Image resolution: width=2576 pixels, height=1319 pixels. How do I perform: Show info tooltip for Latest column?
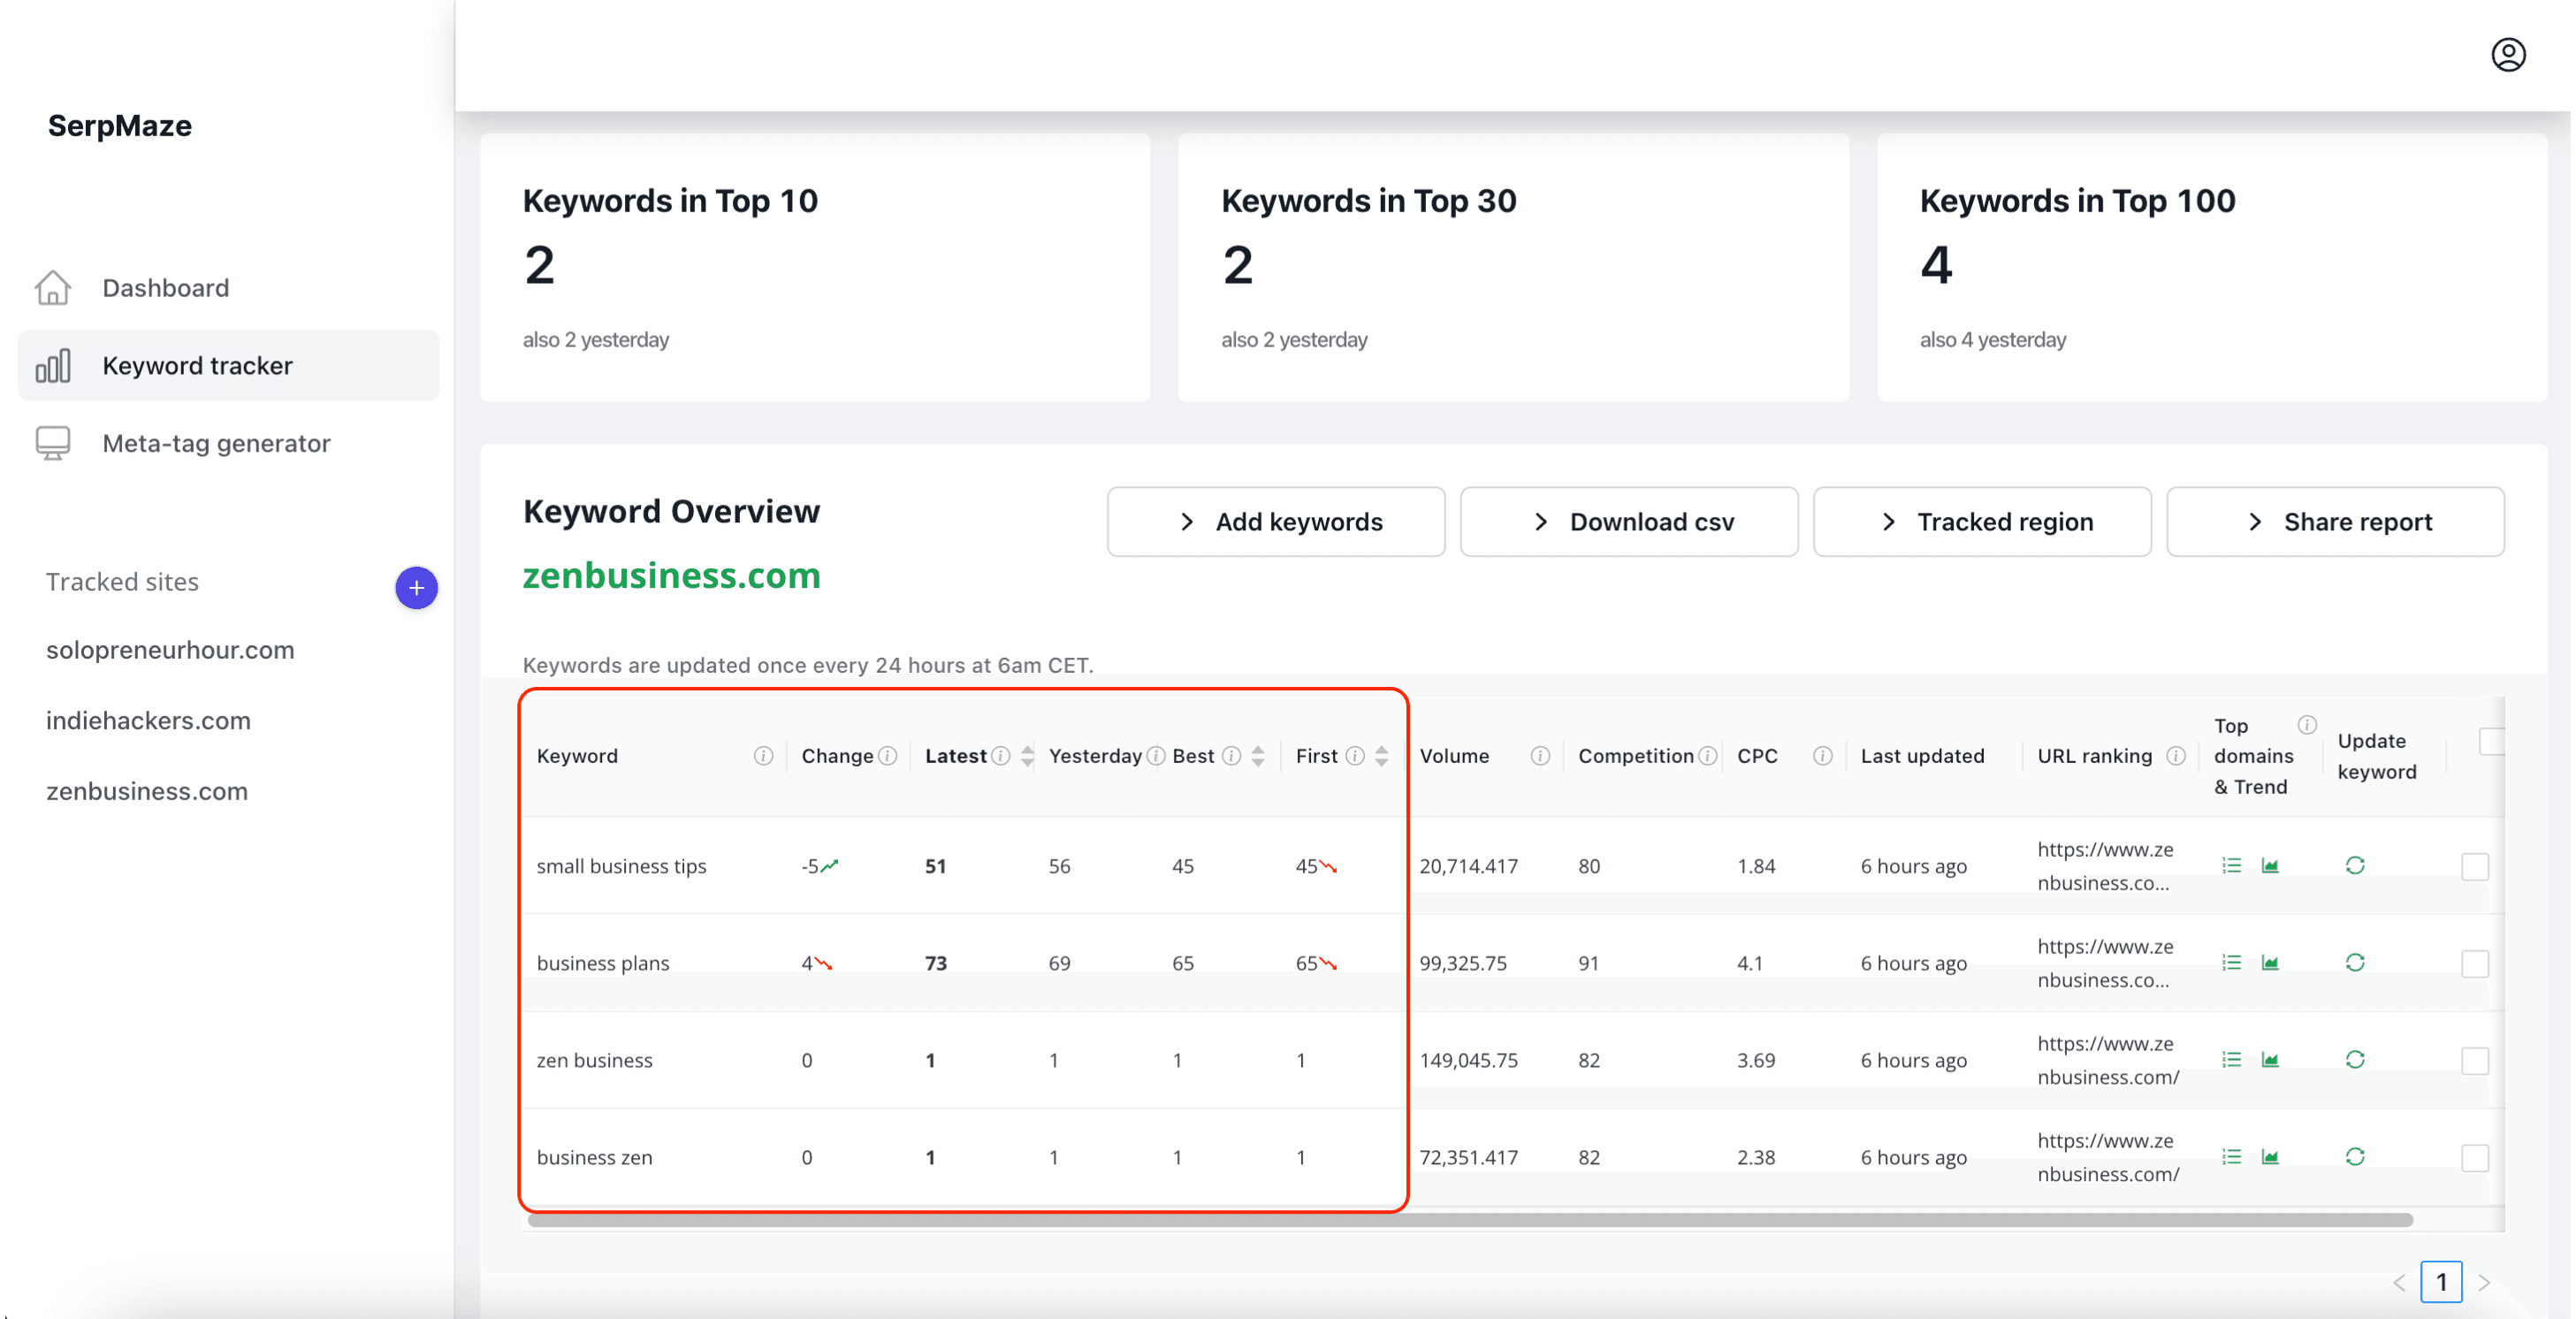(x=1000, y=756)
